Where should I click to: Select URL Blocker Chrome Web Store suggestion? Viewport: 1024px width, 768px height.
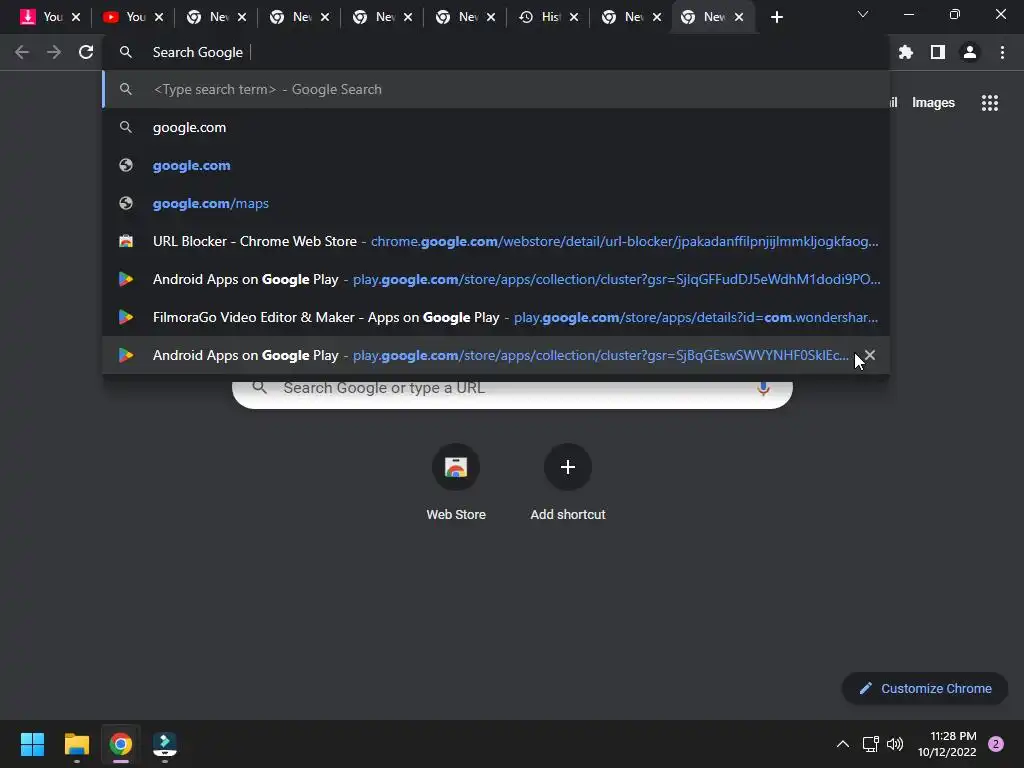(x=496, y=241)
